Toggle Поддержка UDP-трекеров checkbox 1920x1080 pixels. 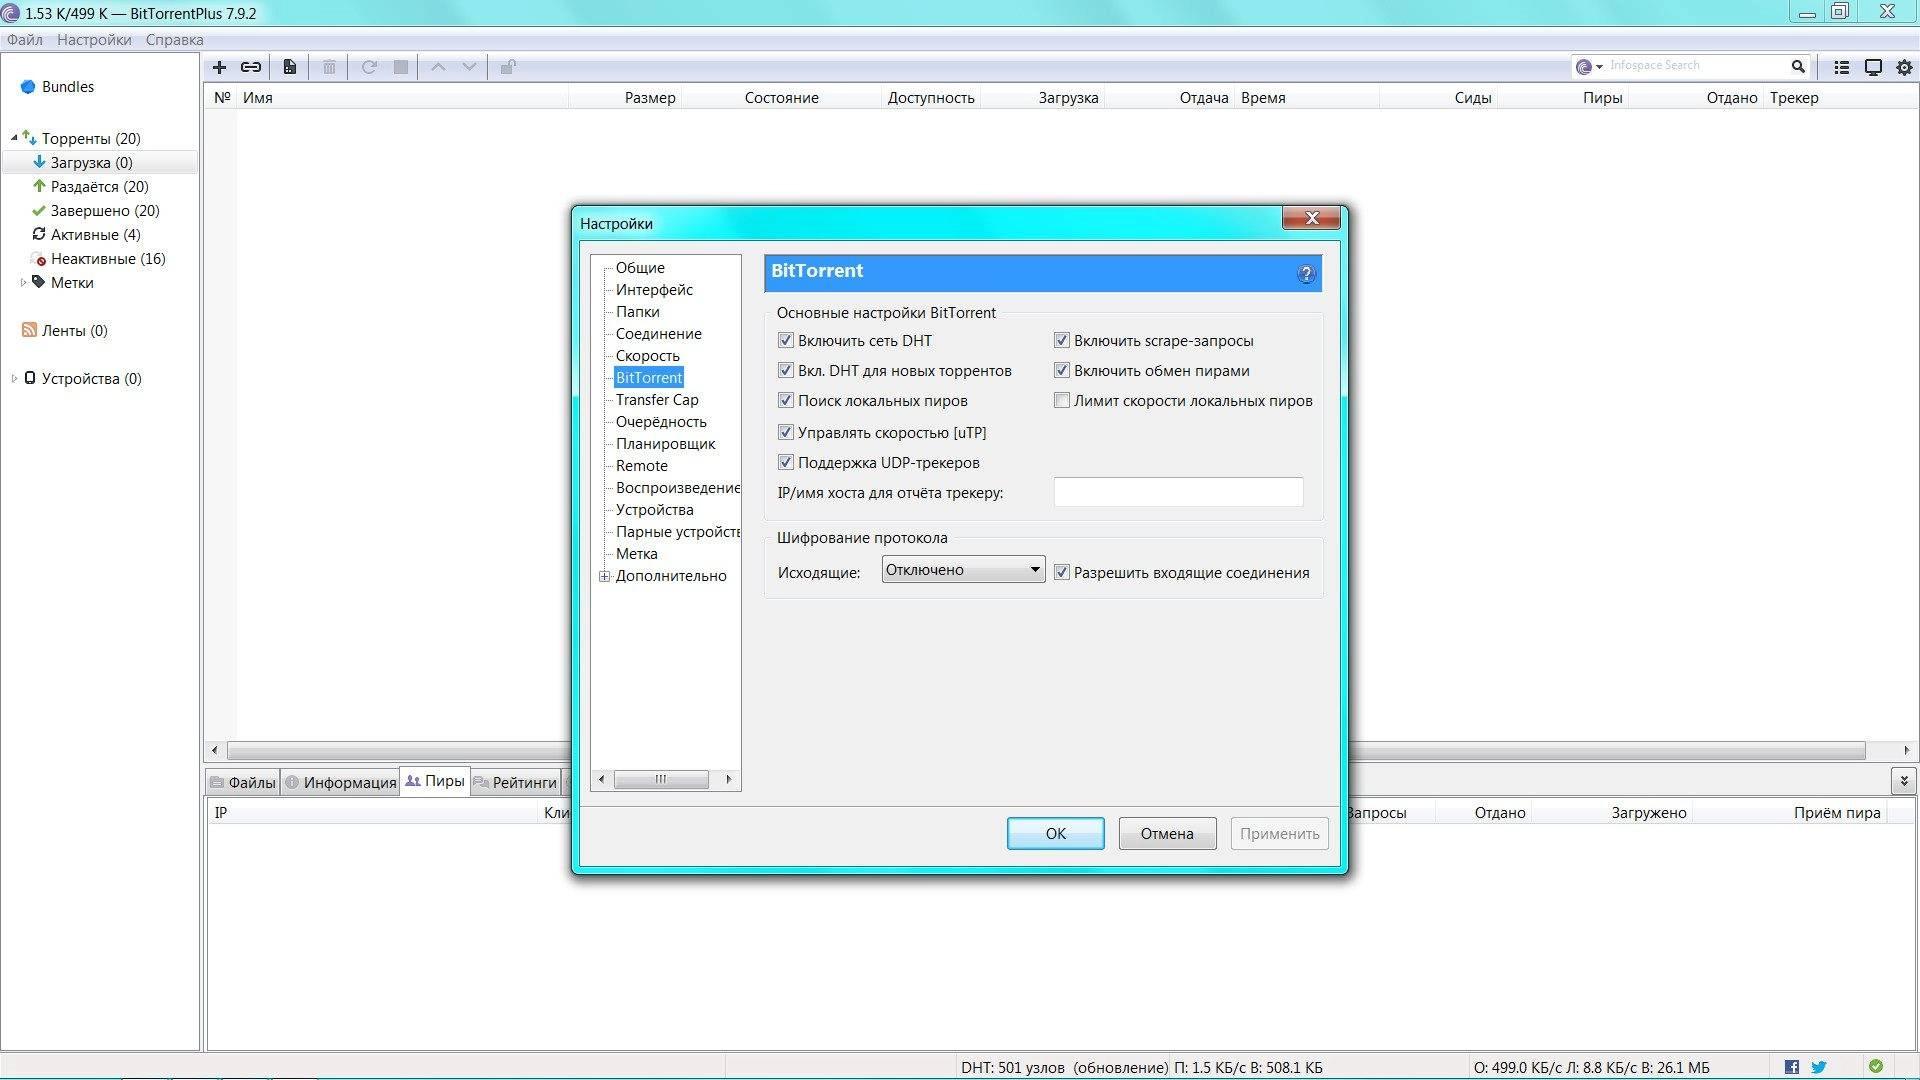pyautogui.click(x=786, y=462)
